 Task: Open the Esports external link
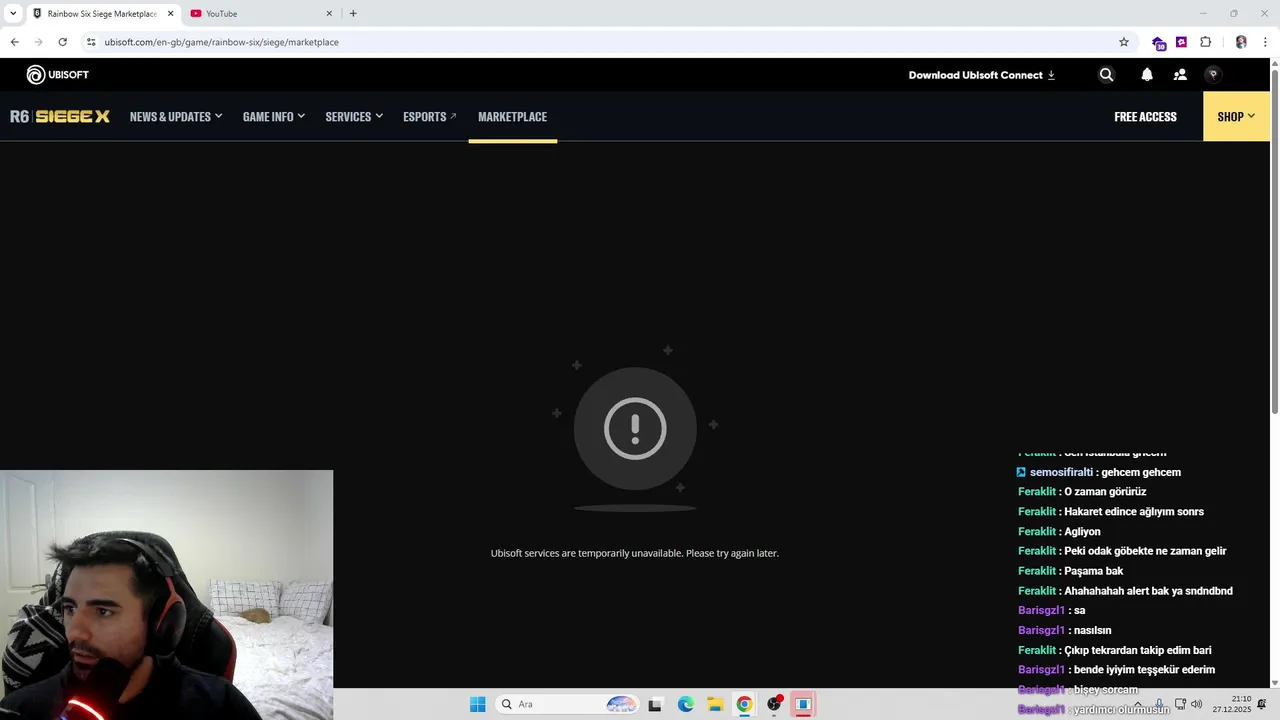pyautogui.click(x=430, y=117)
